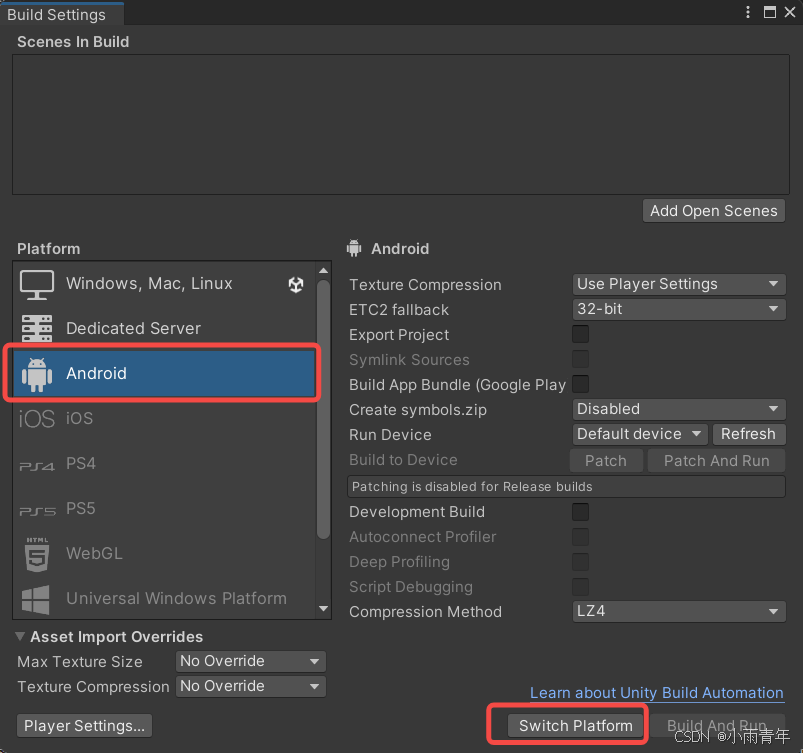Click the PS5 logo icon
This screenshot has height=753, width=803.
click(x=37, y=511)
